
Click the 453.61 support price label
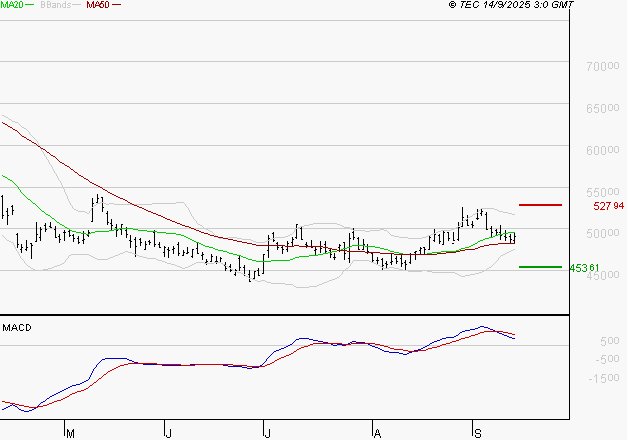point(583,268)
